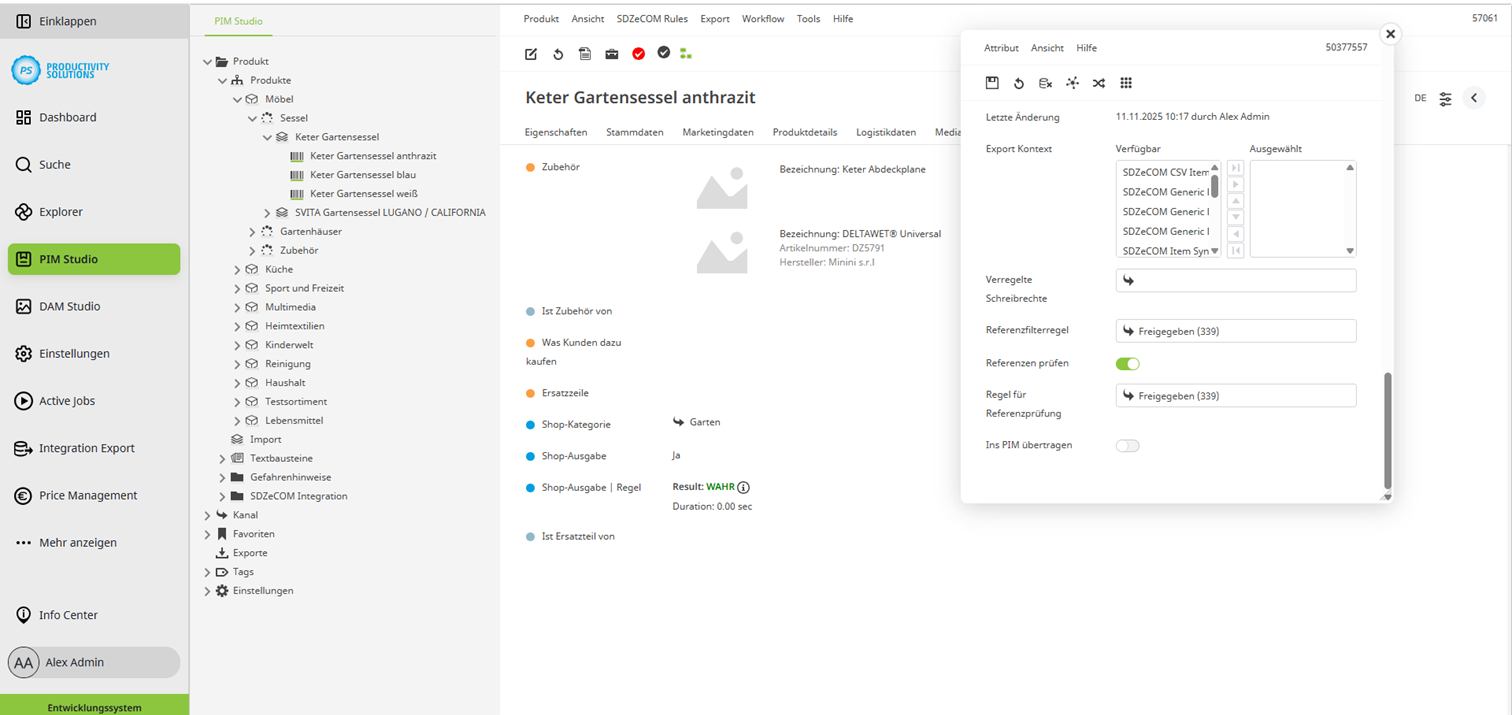The width and height of the screenshot is (1512, 715).
Task: Open the grid dots icon in attribute panel
Action: pyautogui.click(x=1126, y=83)
